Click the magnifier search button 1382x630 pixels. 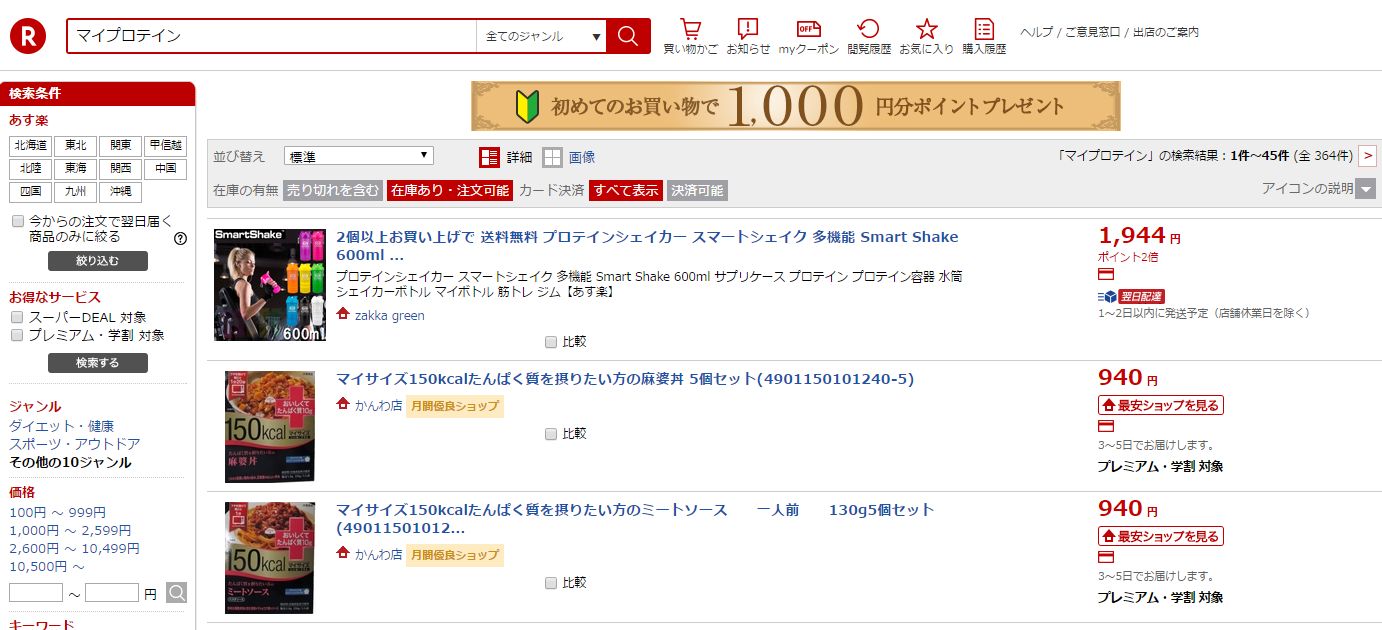pyautogui.click(x=628, y=36)
